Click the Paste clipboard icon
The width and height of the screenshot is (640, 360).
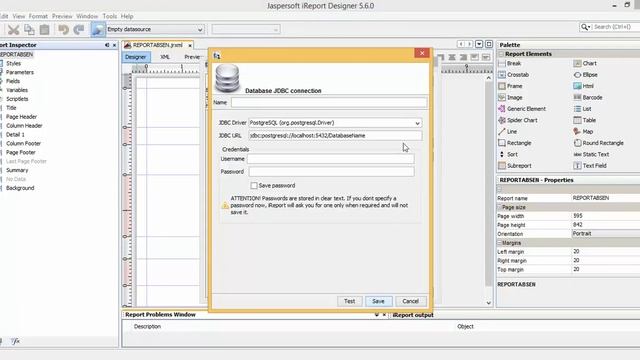[x=44, y=29]
